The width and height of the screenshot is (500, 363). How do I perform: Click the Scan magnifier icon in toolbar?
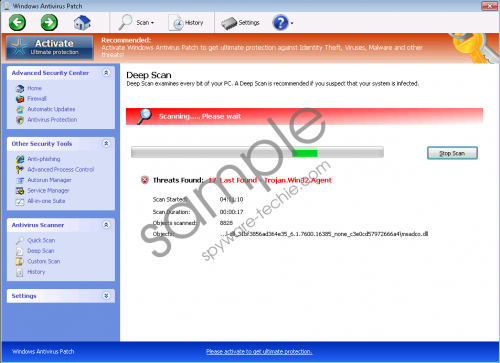pos(125,22)
